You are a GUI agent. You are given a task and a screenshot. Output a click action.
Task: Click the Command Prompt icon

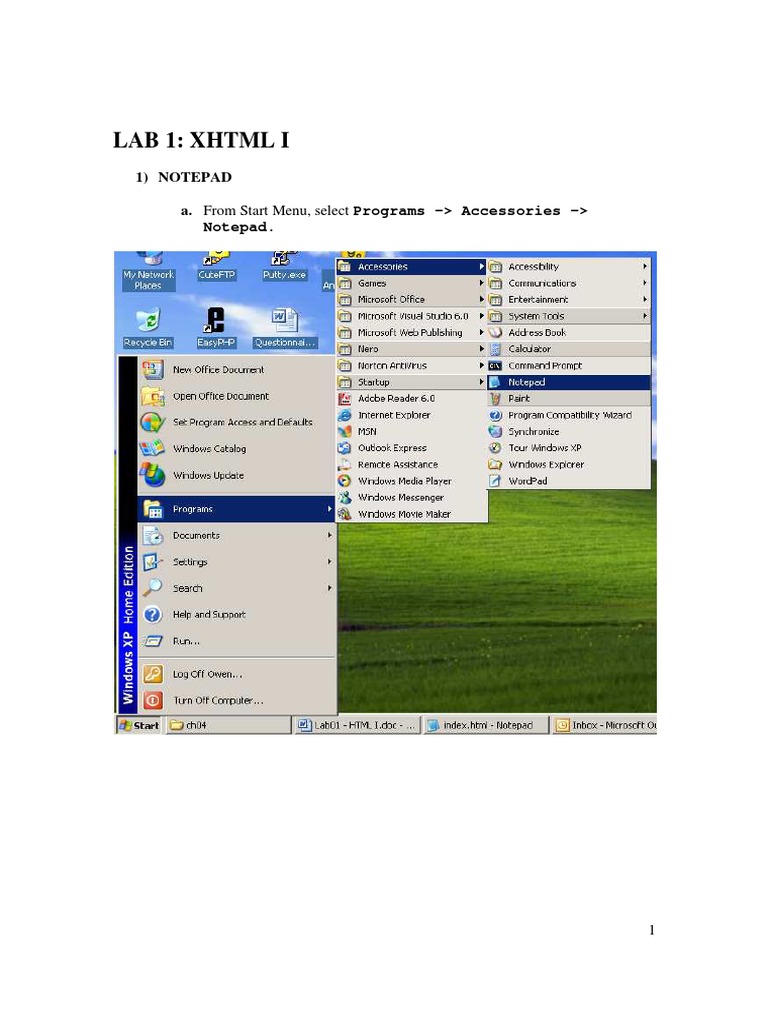click(x=496, y=366)
